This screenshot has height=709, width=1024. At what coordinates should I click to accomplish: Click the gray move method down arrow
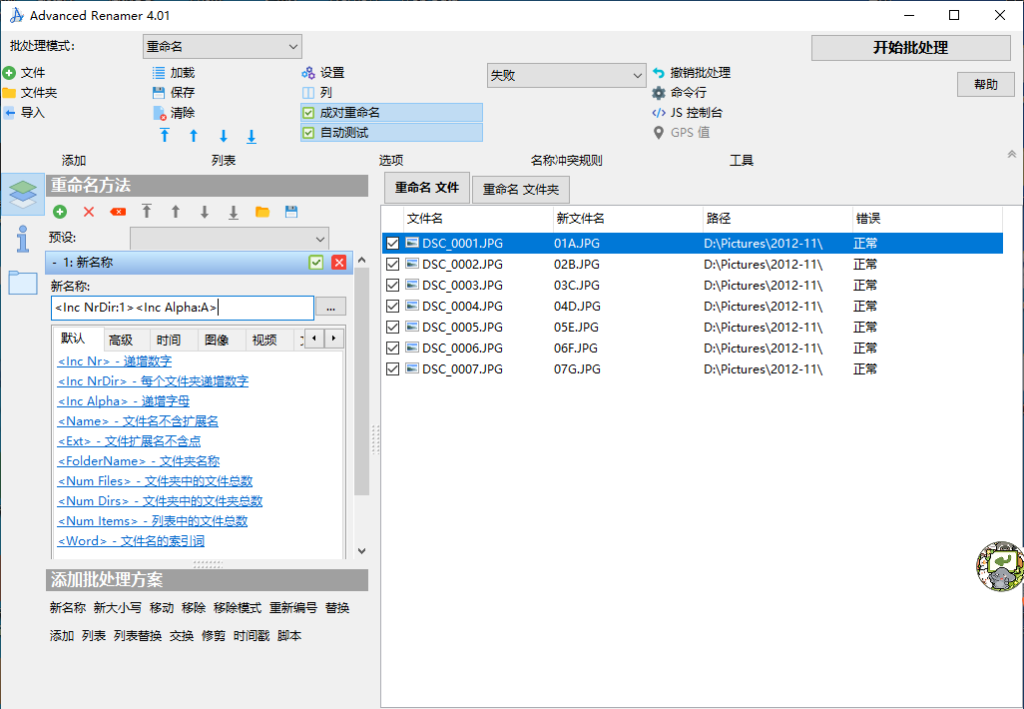(x=204, y=212)
